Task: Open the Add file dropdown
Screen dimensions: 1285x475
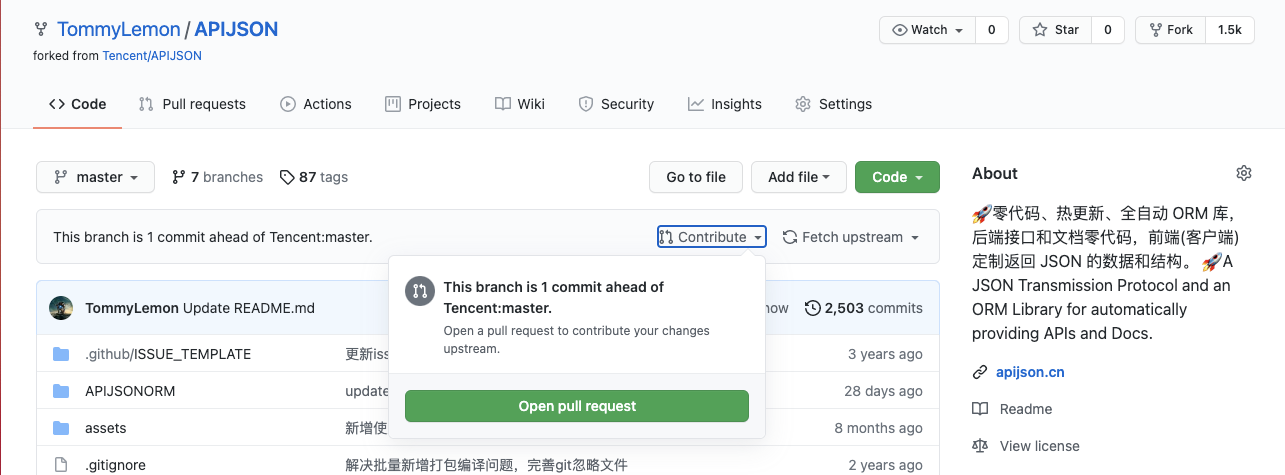Action: (799, 177)
